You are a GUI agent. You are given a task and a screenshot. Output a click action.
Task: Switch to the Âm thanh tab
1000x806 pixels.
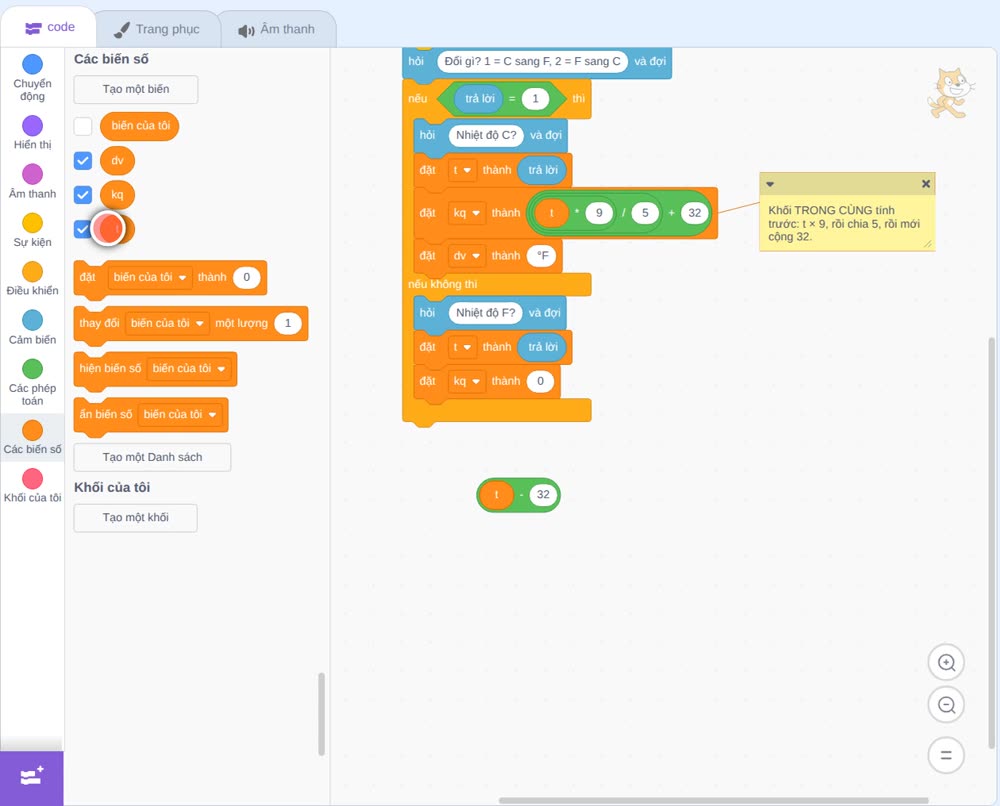[x=277, y=29]
